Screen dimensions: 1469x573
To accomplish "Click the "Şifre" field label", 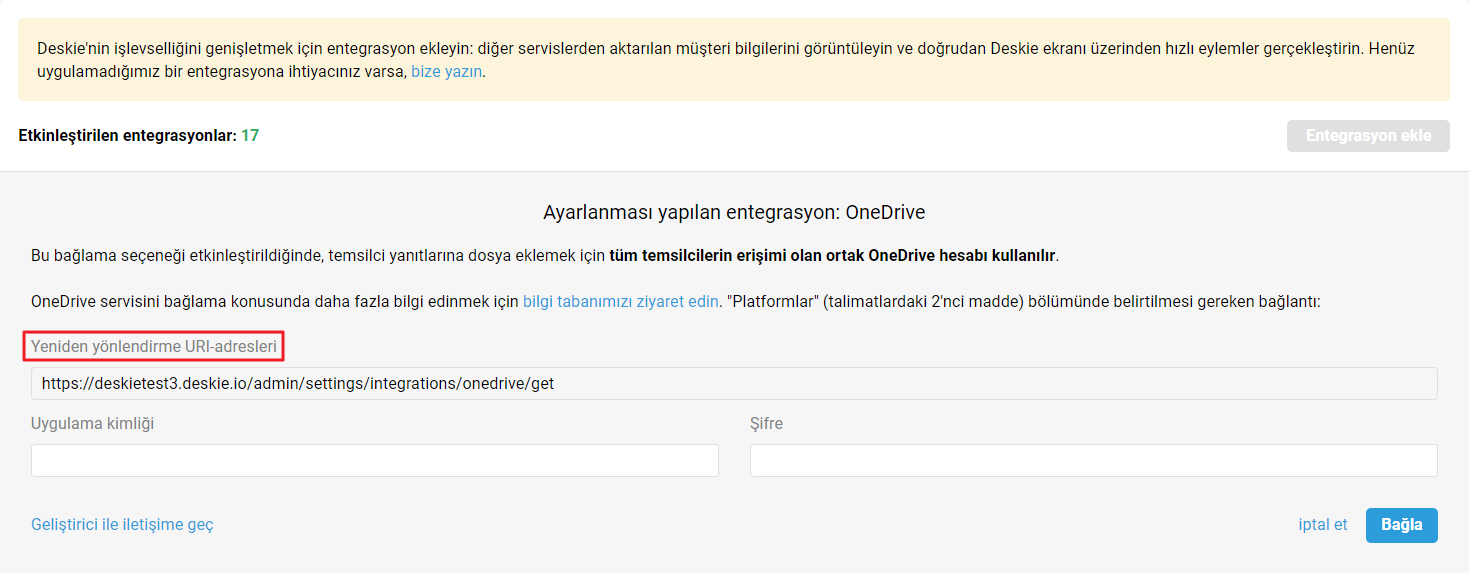I will (x=767, y=423).
